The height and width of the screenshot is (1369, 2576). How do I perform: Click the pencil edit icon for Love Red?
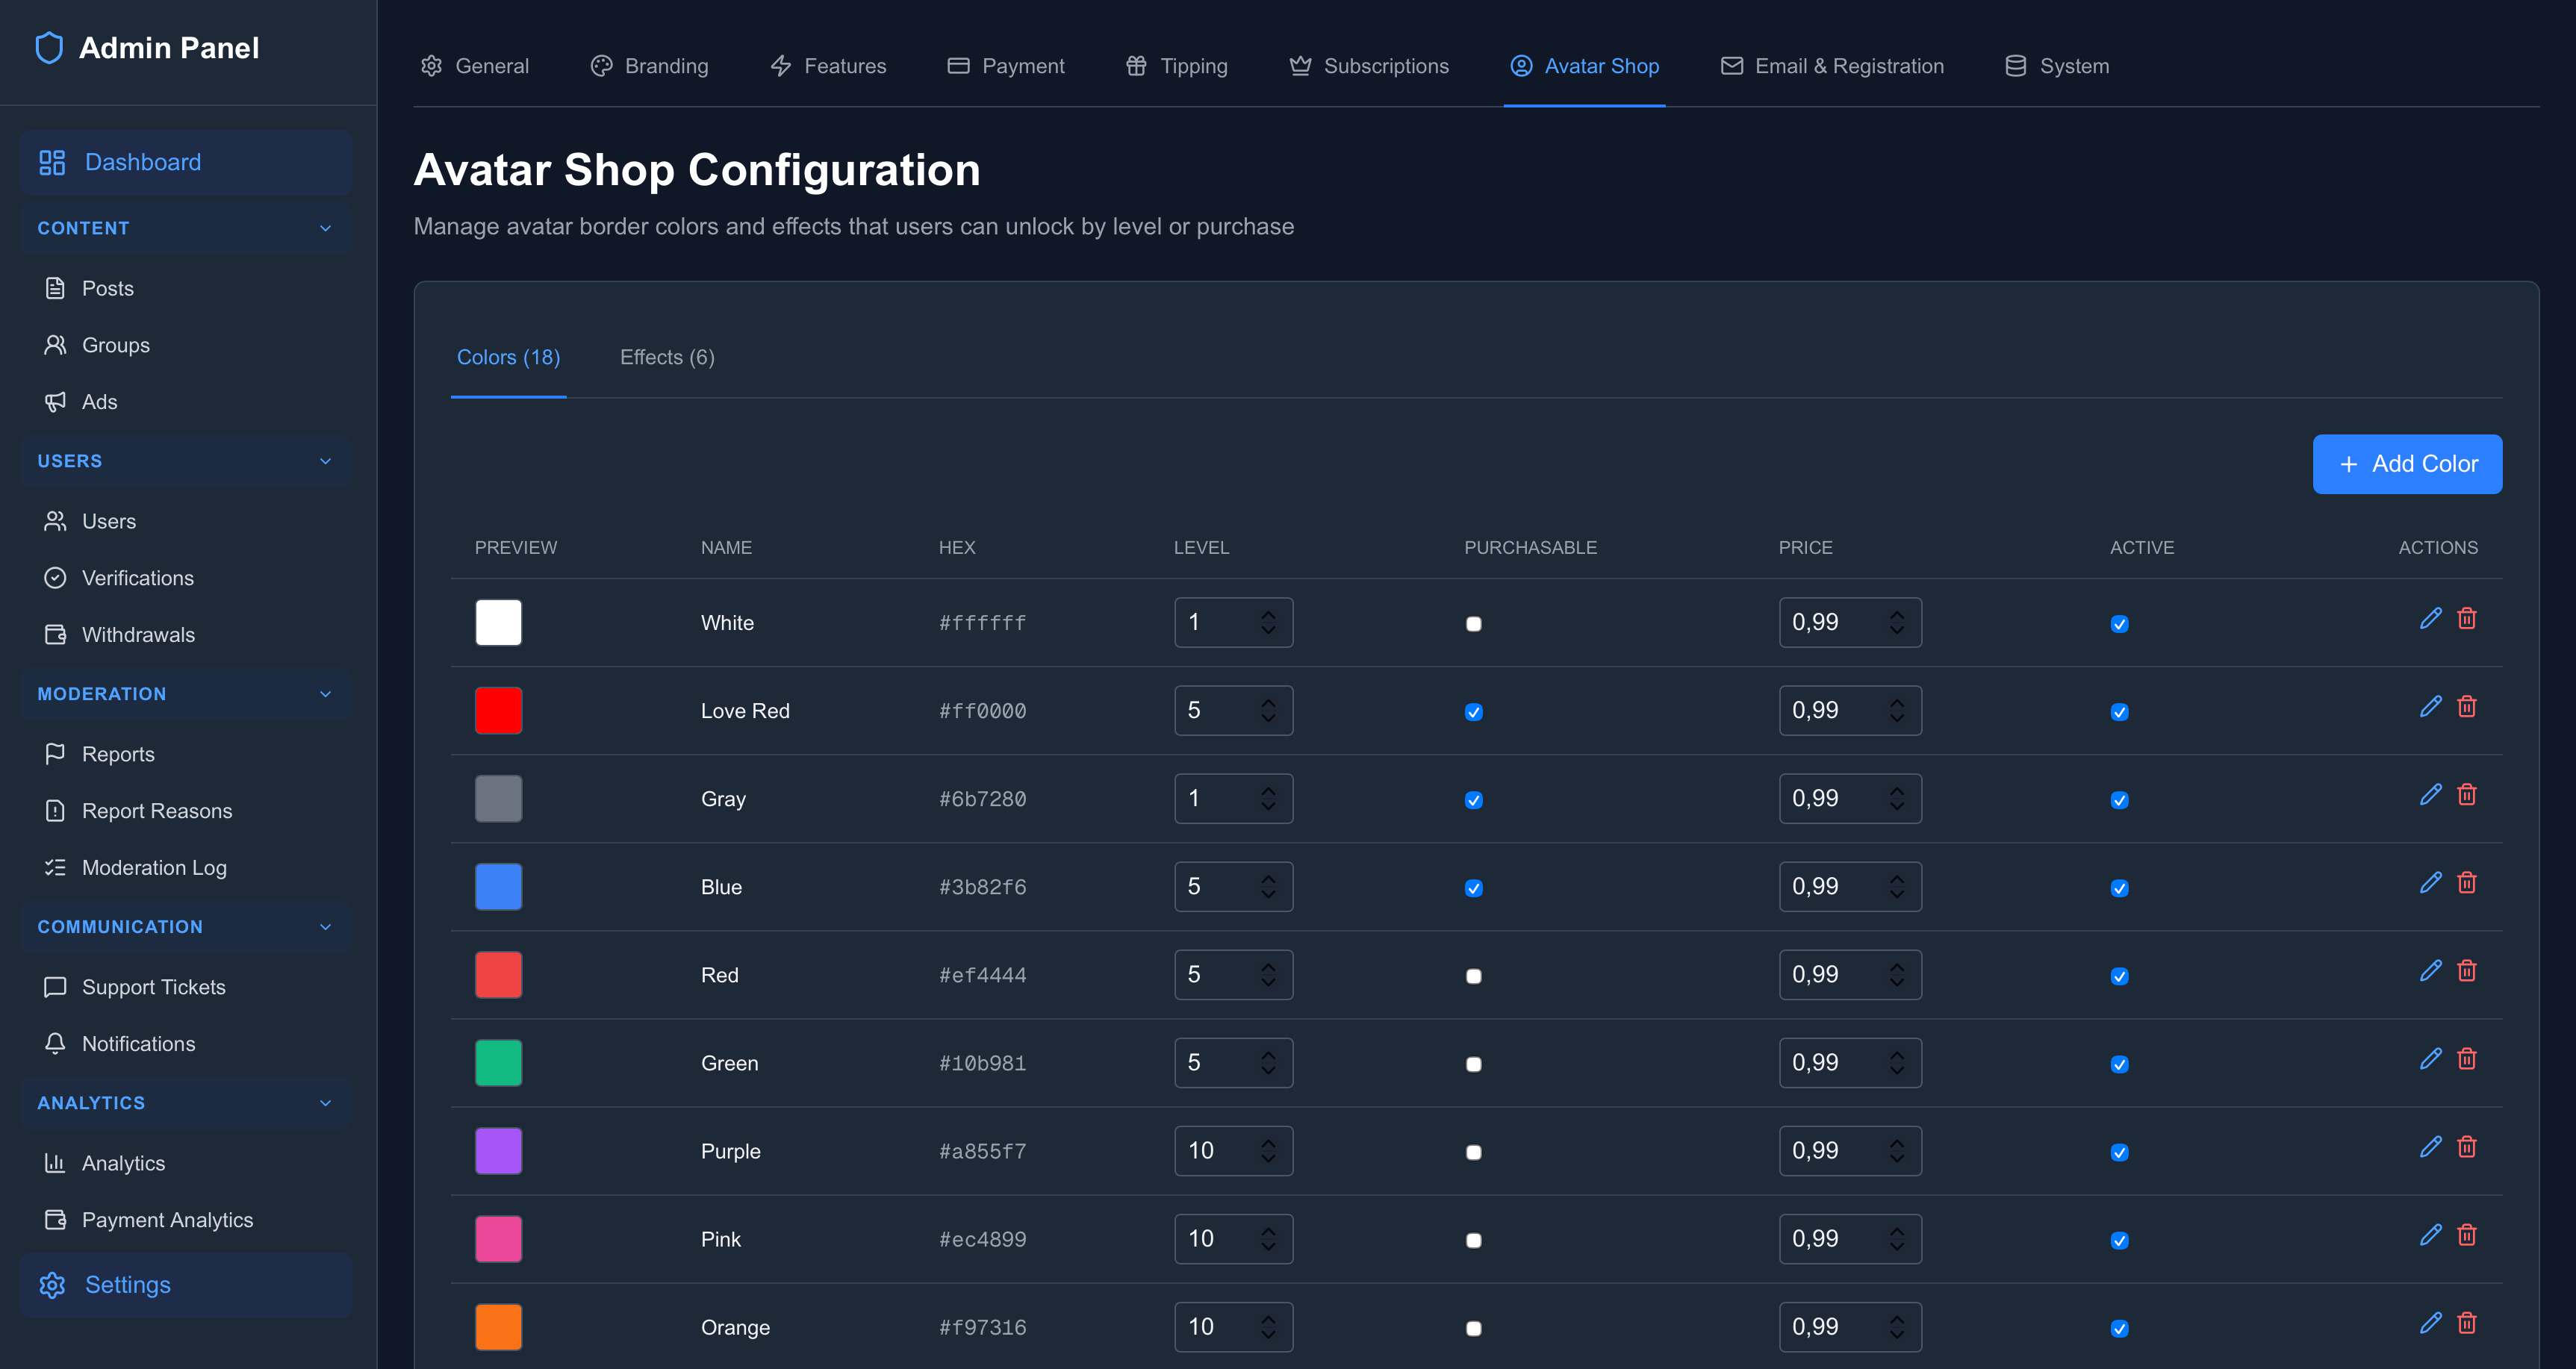coord(2430,707)
